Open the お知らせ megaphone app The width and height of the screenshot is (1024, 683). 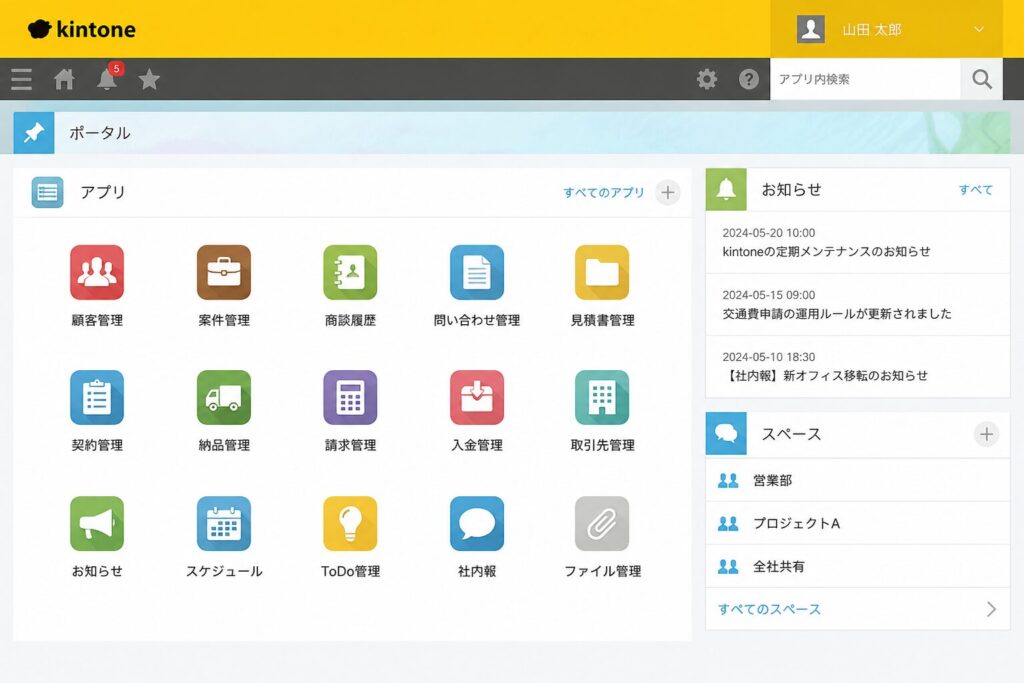pos(97,524)
